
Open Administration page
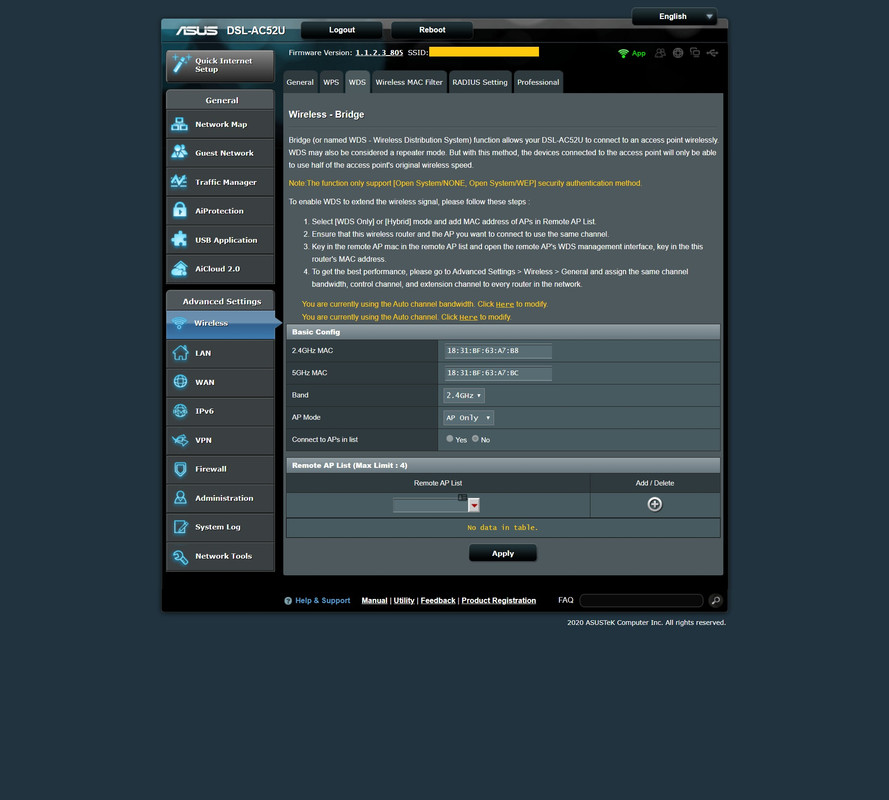pos(220,498)
